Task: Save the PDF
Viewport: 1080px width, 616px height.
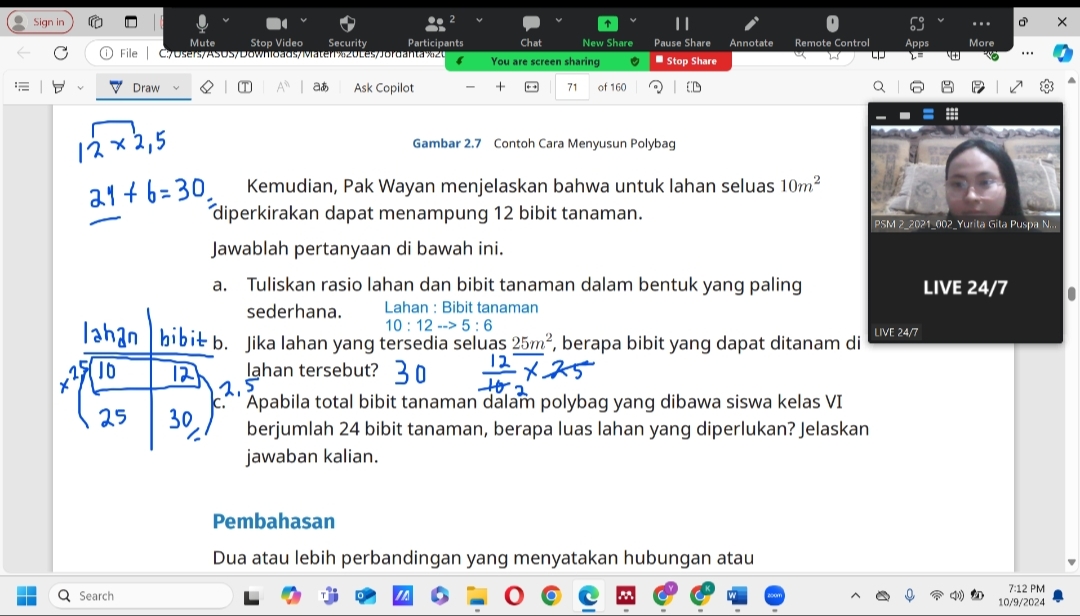Action: coord(948,87)
